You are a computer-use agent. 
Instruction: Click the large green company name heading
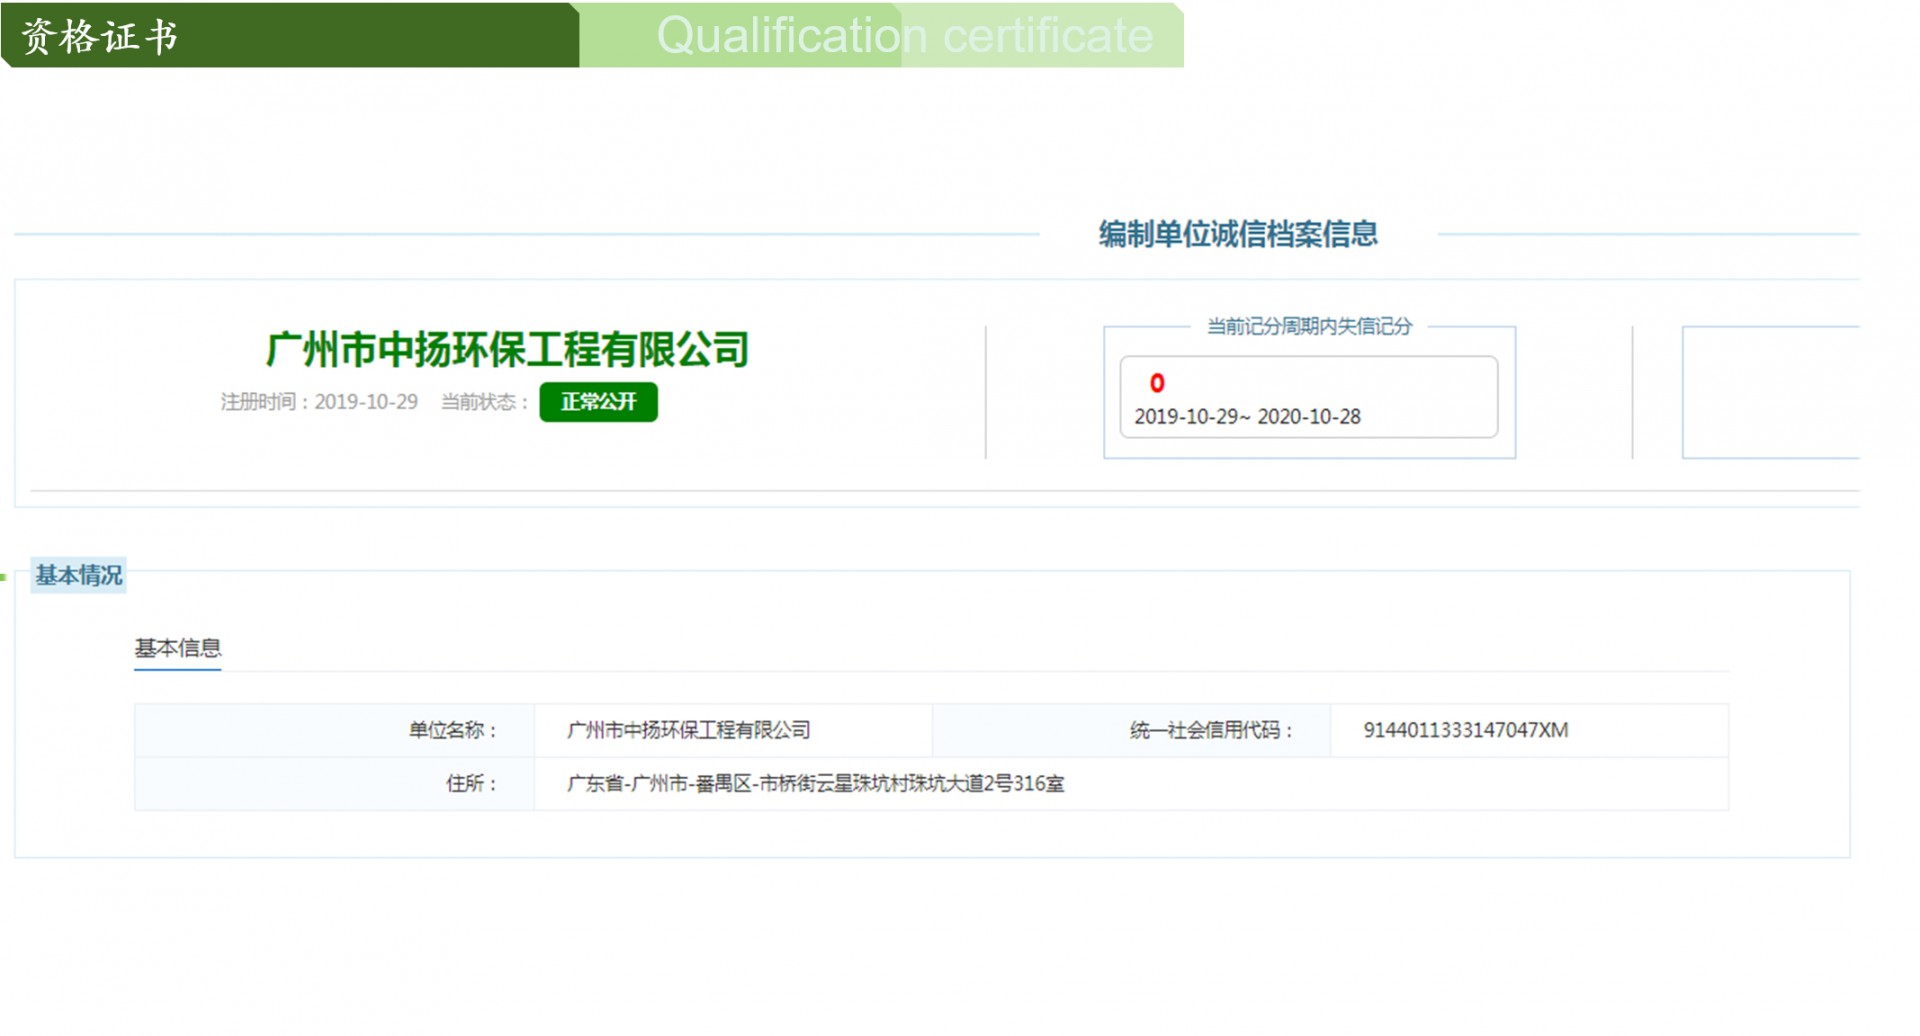pyautogui.click(x=507, y=350)
